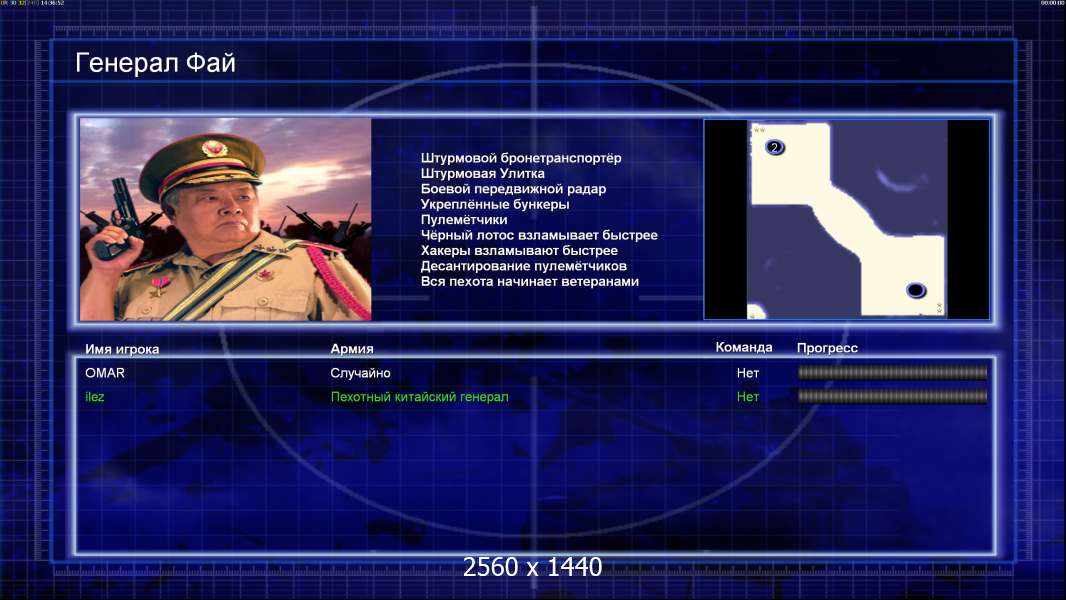Click 'Боевой передвижной радар' line
Image resolution: width=1066 pixels, height=600 pixels.
coord(513,189)
